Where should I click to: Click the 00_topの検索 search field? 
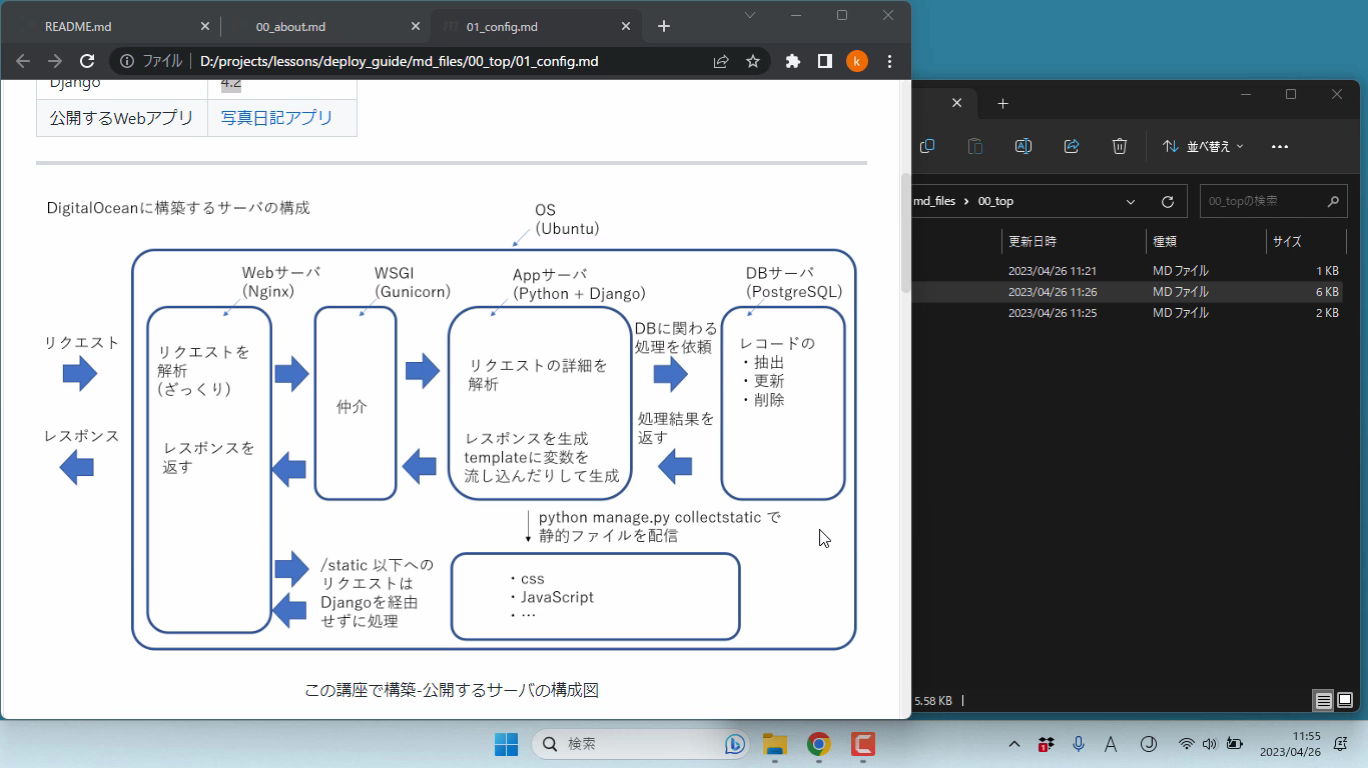point(1264,201)
